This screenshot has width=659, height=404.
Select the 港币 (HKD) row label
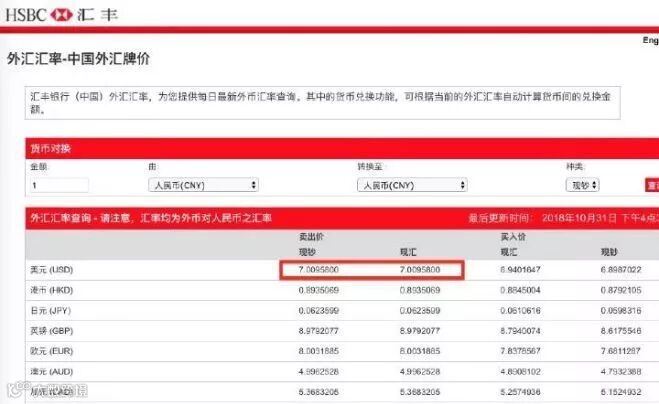pyautogui.click(x=51, y=290)
